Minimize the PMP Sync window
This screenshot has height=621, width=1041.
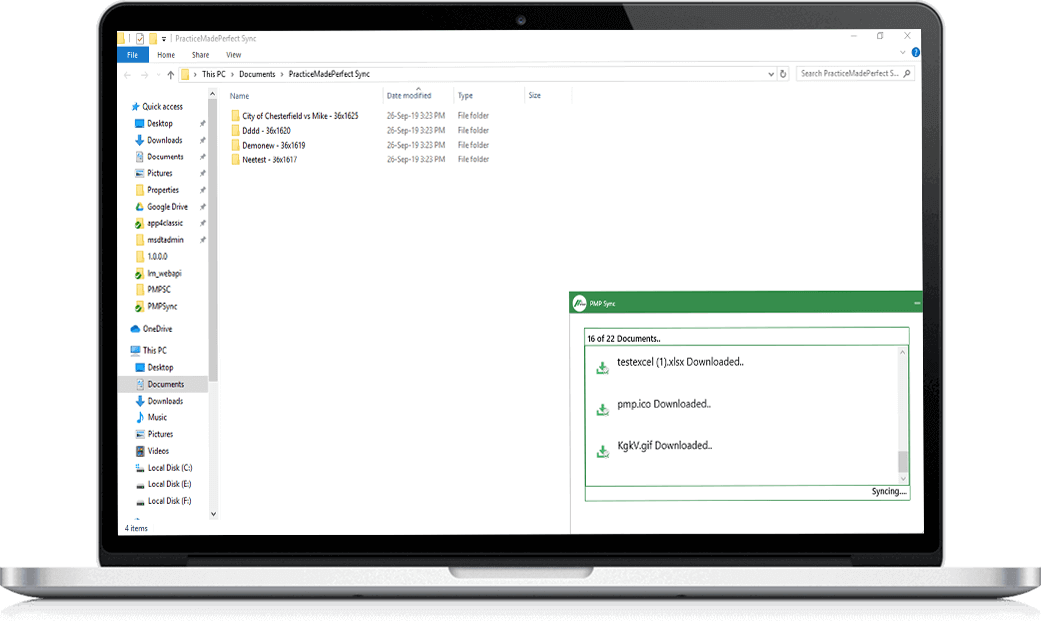click(917, 303)
